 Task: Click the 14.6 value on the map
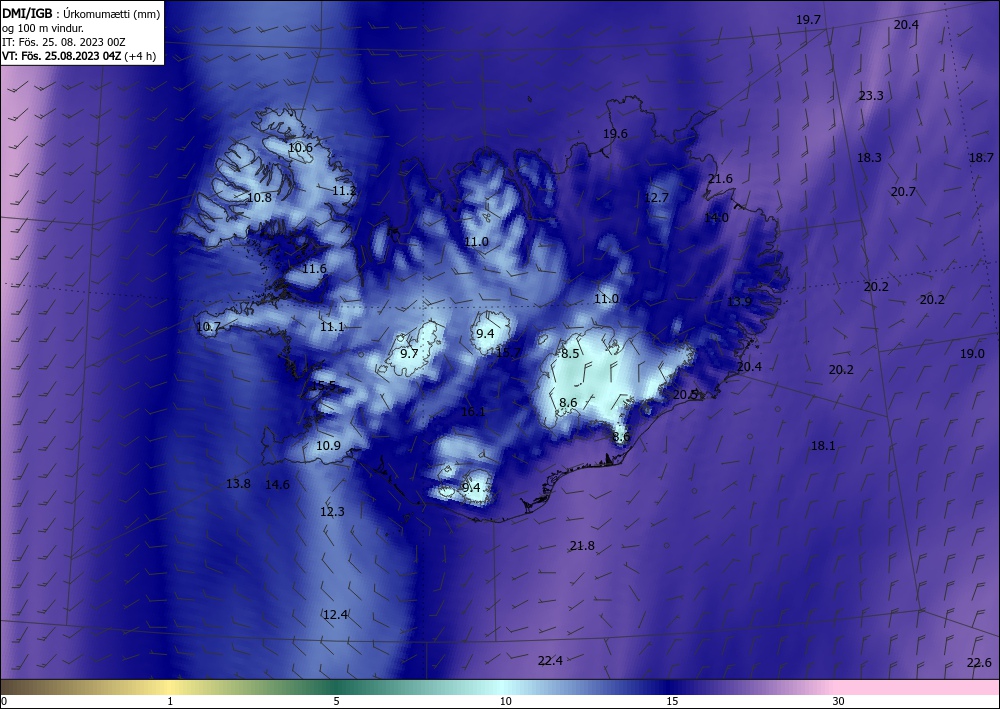pyautogui.click(x=277, y=485)
